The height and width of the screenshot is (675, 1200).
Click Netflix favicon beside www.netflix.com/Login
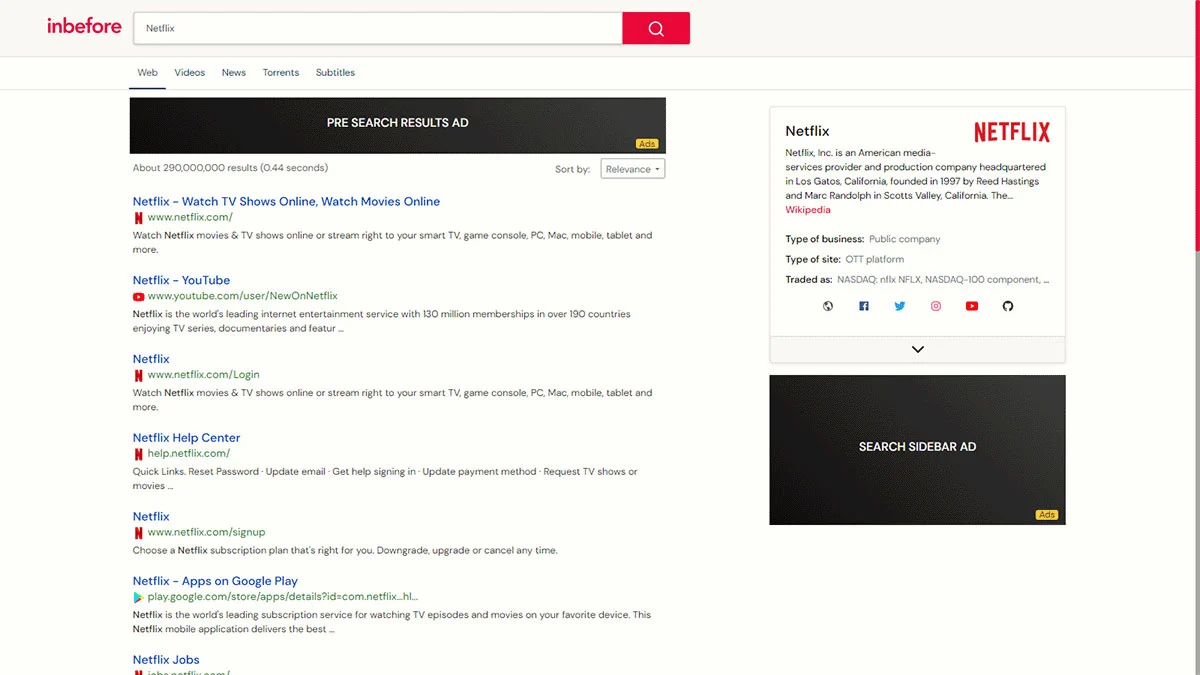pos(139,375)
